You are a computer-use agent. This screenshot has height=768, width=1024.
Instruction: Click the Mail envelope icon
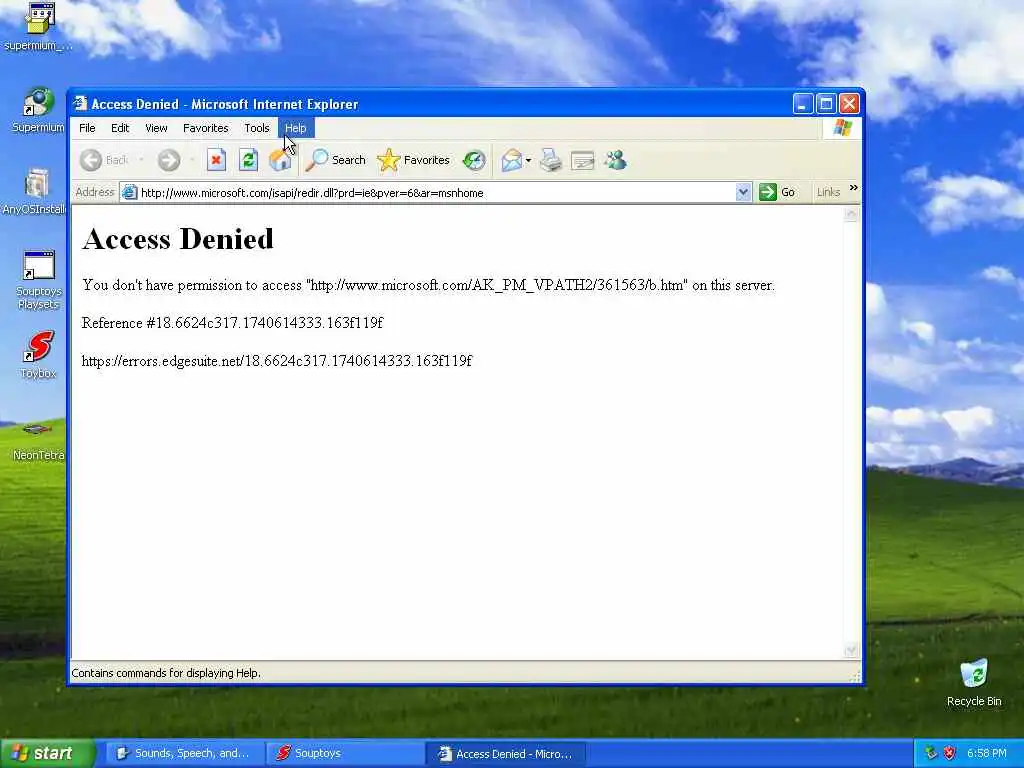pos(511,160)
